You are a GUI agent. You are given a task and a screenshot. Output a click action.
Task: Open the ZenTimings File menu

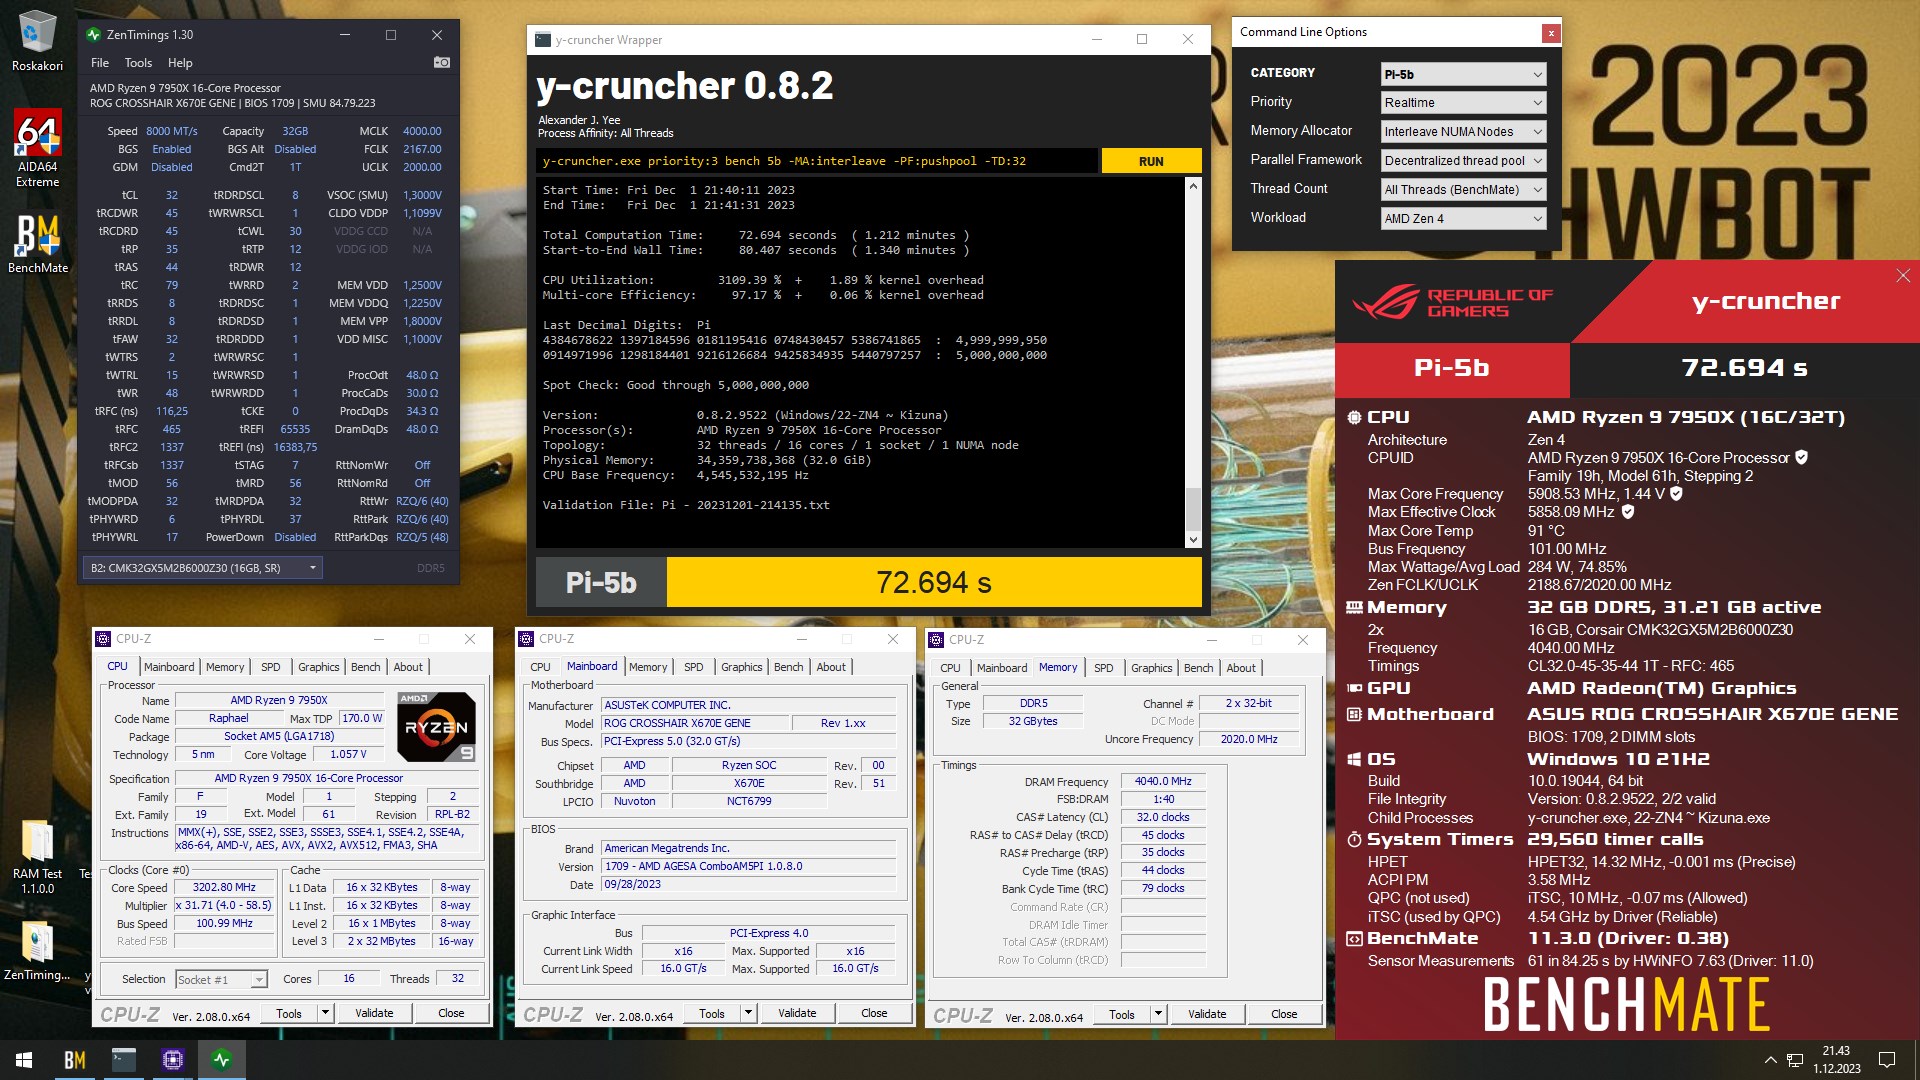(100, 63)
